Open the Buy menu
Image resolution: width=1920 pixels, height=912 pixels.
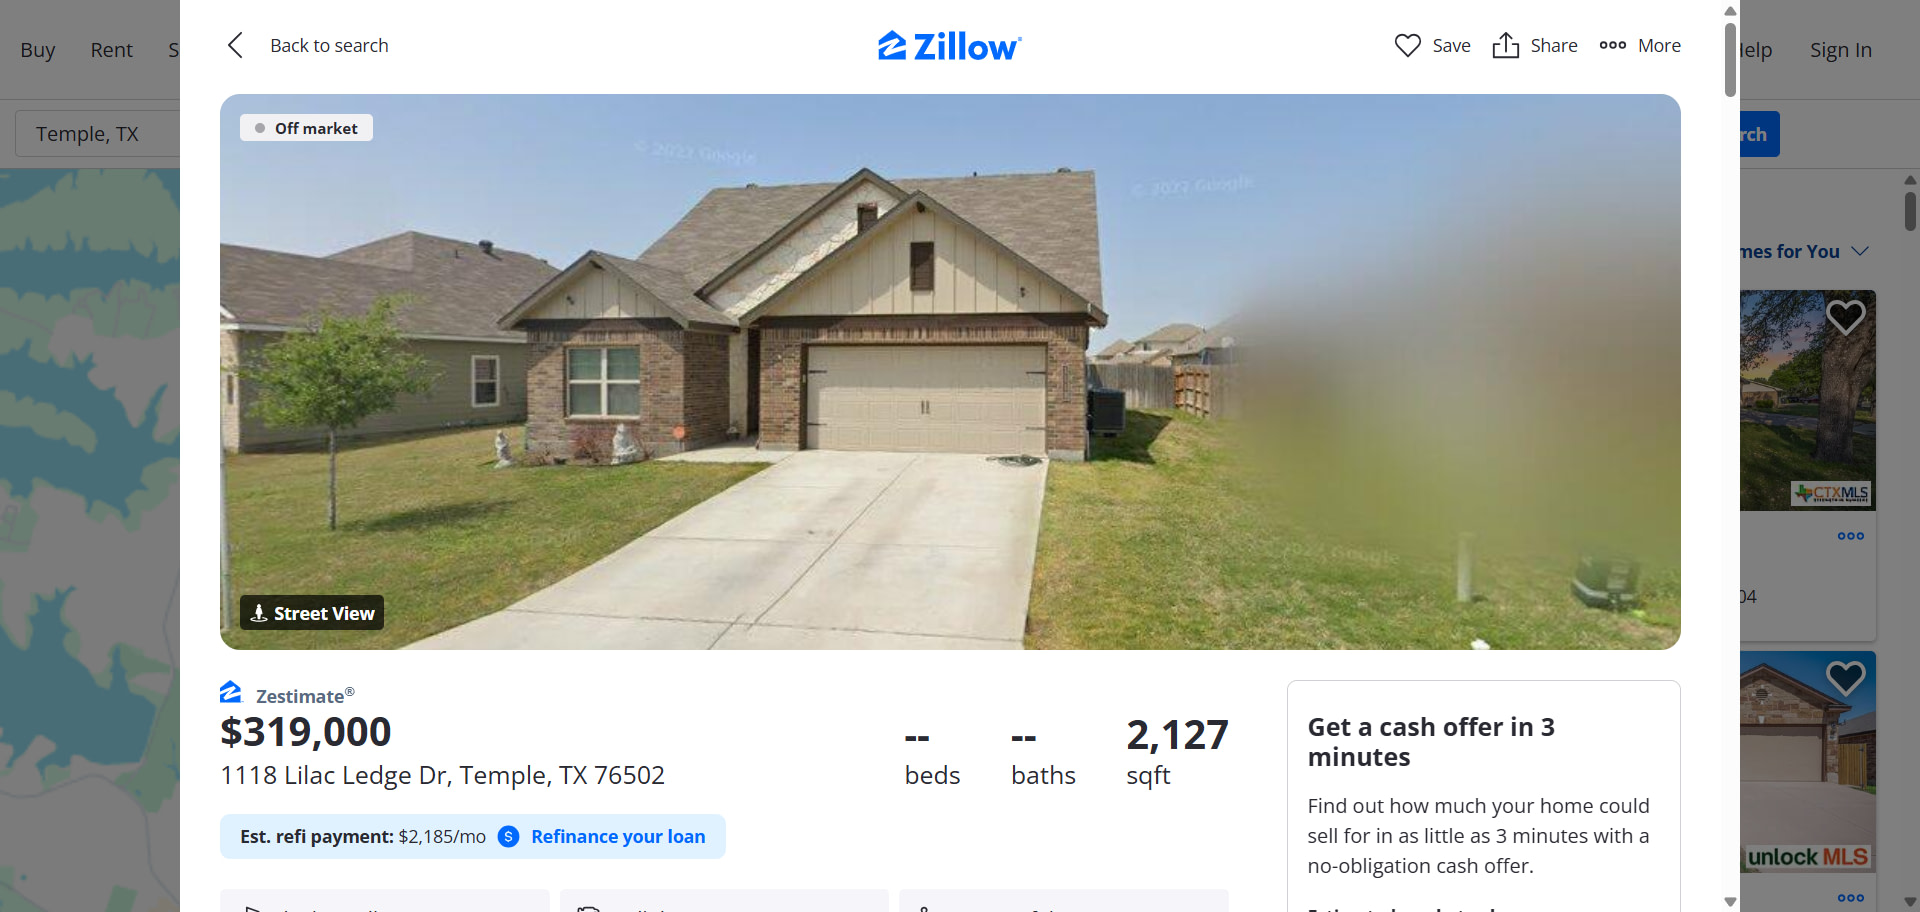pyautogui.click(x=38, y=50)
